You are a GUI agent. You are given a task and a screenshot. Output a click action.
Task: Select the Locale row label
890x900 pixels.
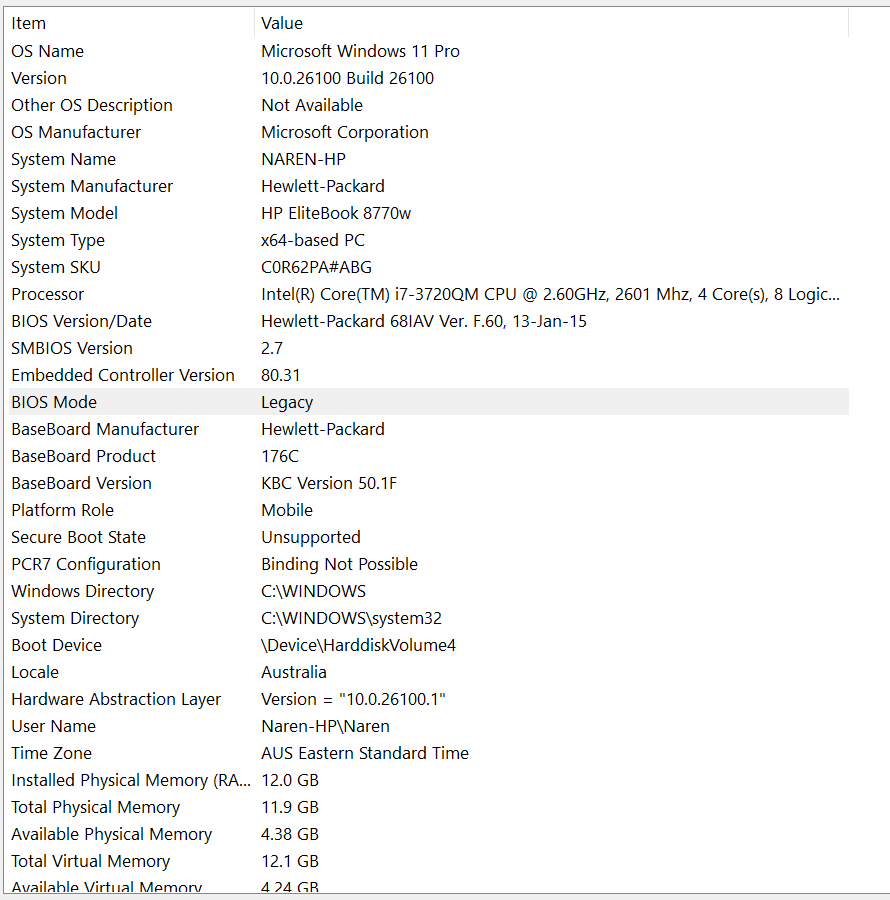click(x=35, y=672)
